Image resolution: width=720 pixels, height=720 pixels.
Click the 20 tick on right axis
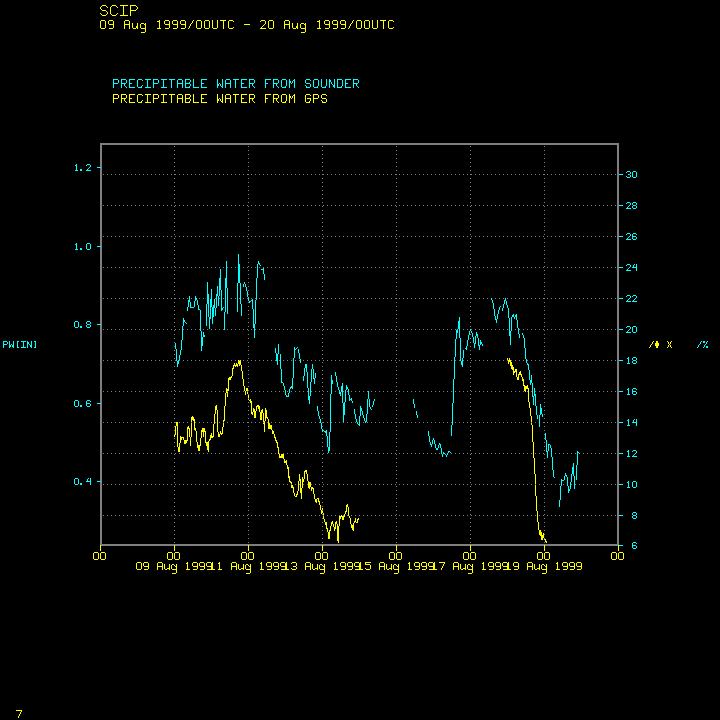(x=631, y=330)
